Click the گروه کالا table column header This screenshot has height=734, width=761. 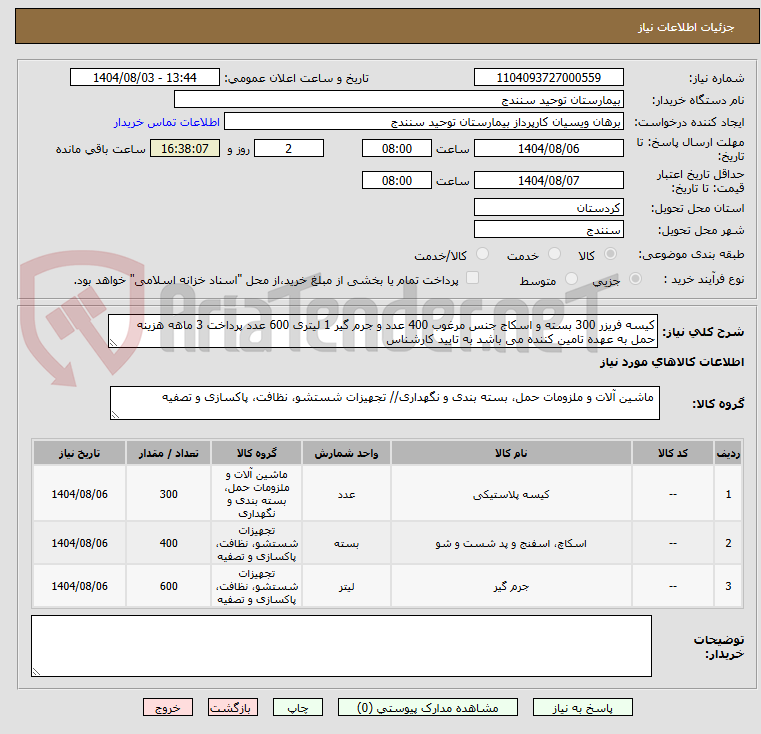coord(256,453)
